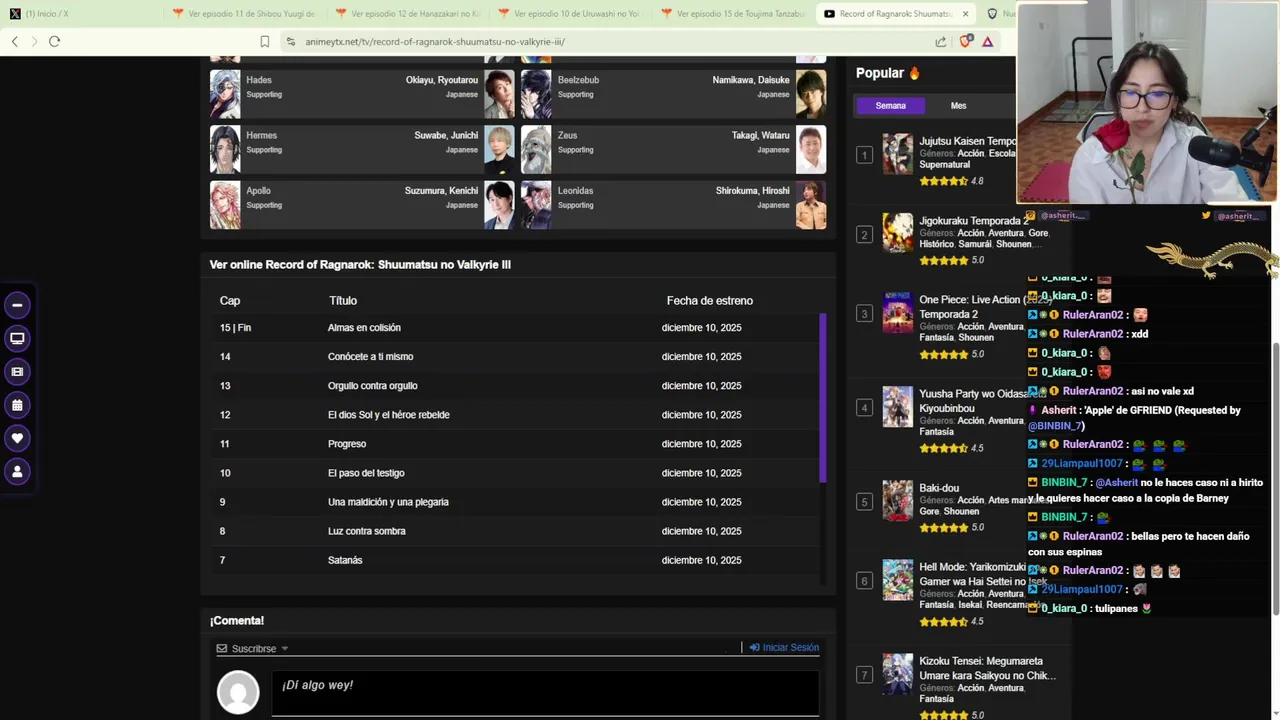1280x720 pixels.
Task: Click the Fecha de estreno column header
Action: (710, 301)
